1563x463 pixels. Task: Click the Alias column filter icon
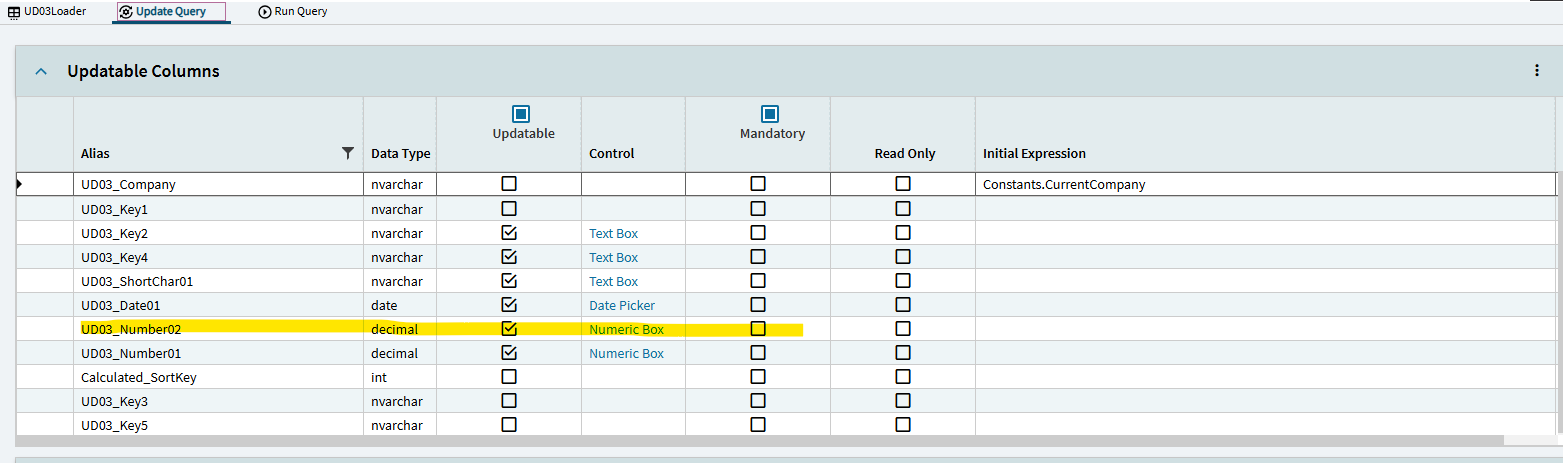point(348,153)
